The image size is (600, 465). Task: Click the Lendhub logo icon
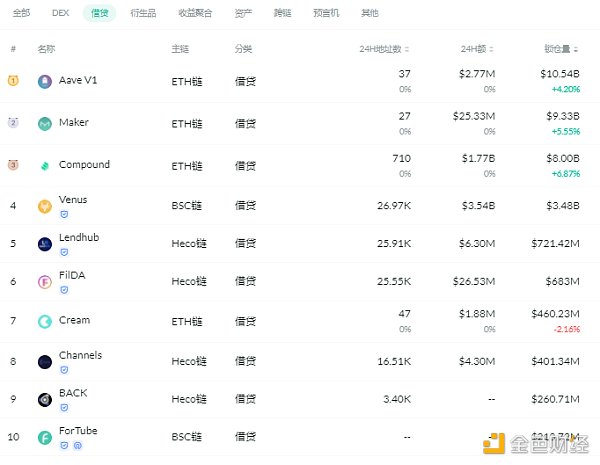coord(45,244)
